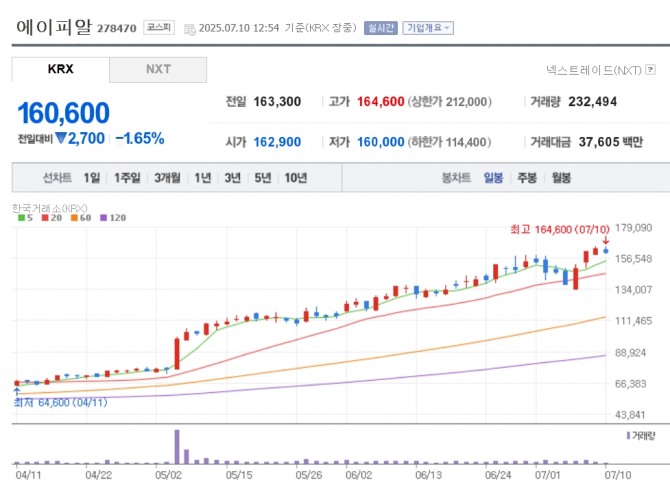This screenshot has height=493, width=670.
Task: Click the 최고 164,600 high marker arrow
Action: 605,240
